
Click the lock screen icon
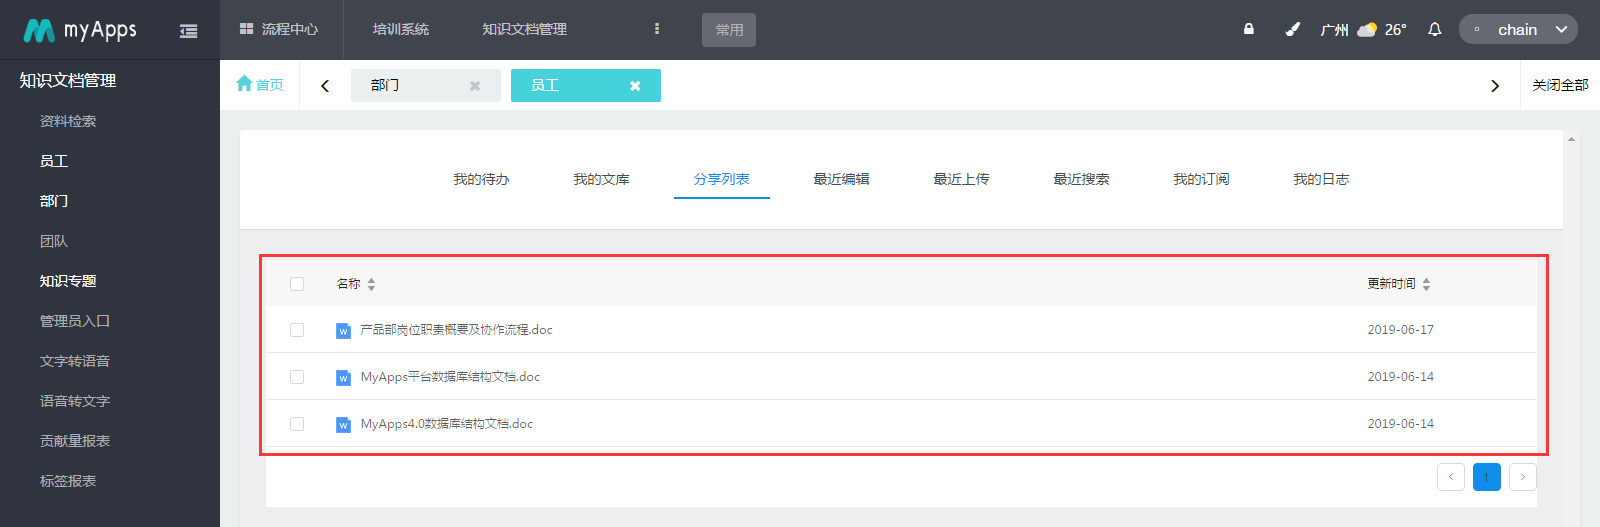(1249, 29)
